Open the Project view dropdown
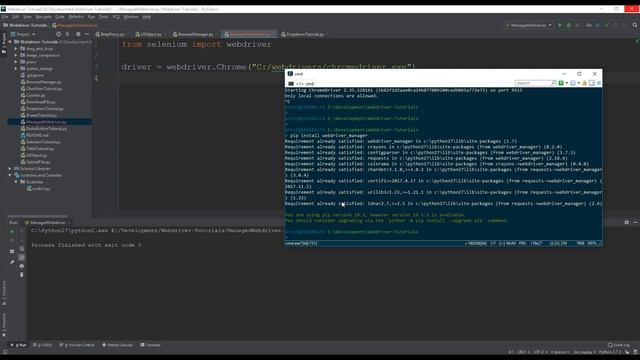The width and height of the screenshot is (640, 360). (23, 34)
